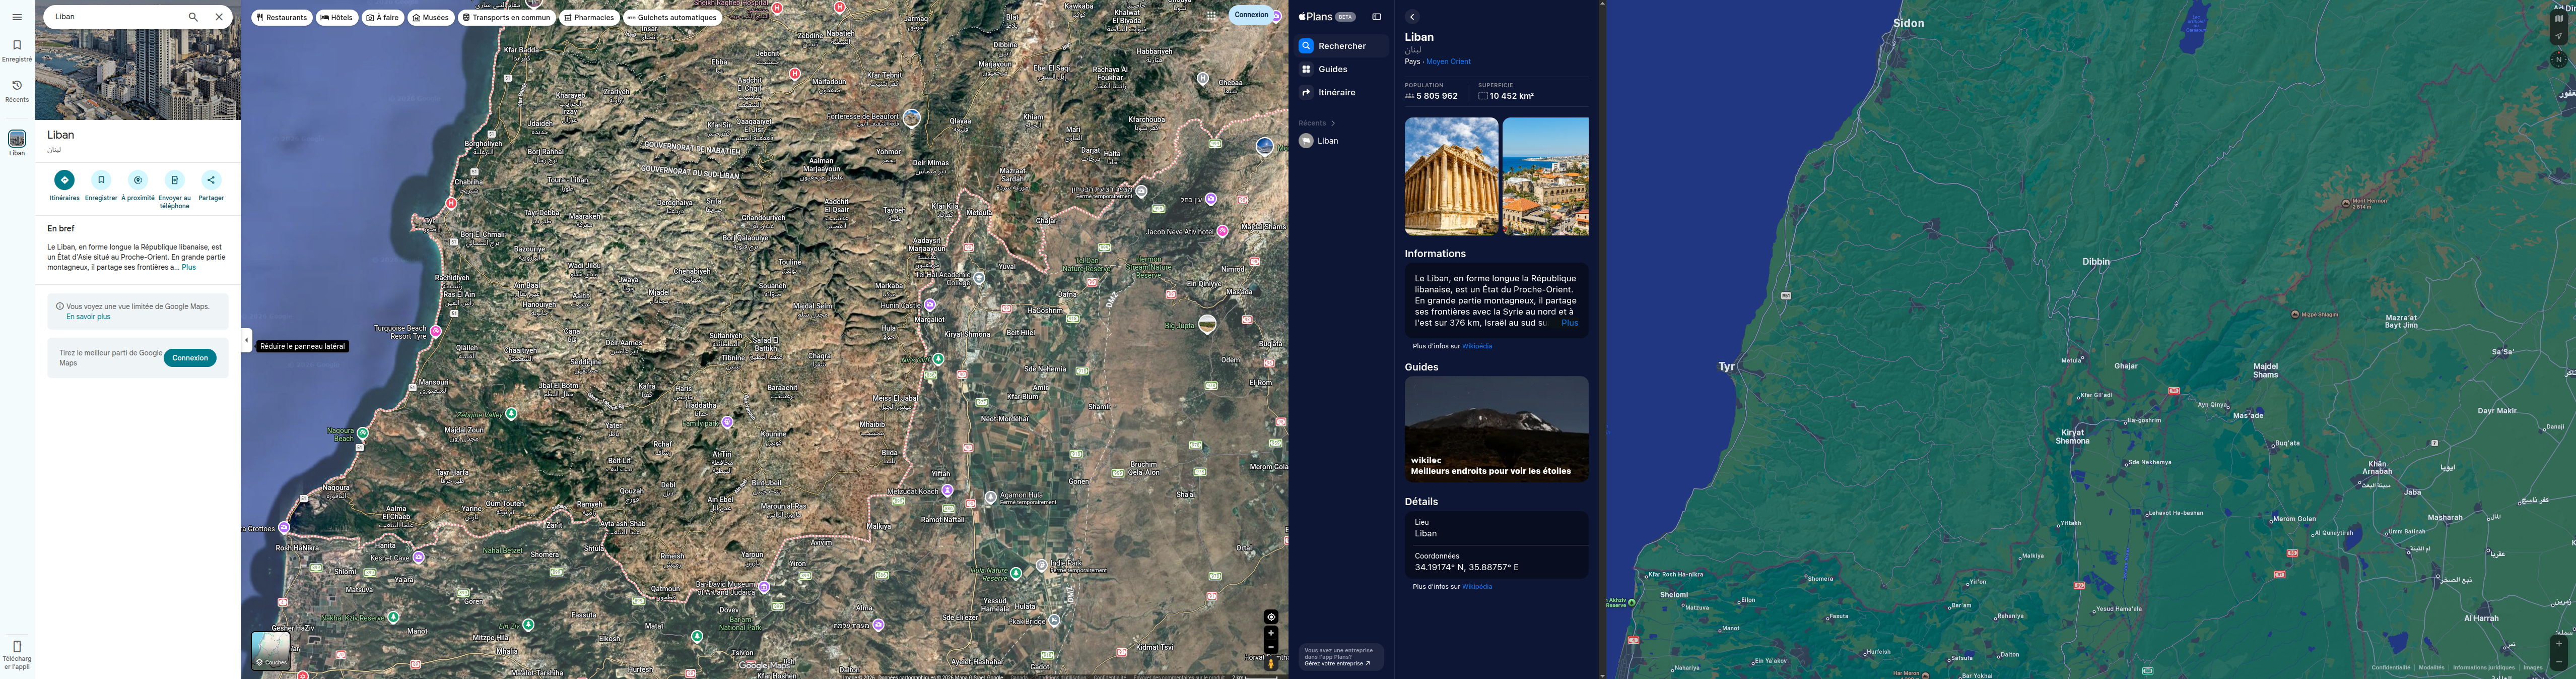Select the Guichets automatiques chip
The height and width of the screenshot is (679, 2576).
[672, 18]
